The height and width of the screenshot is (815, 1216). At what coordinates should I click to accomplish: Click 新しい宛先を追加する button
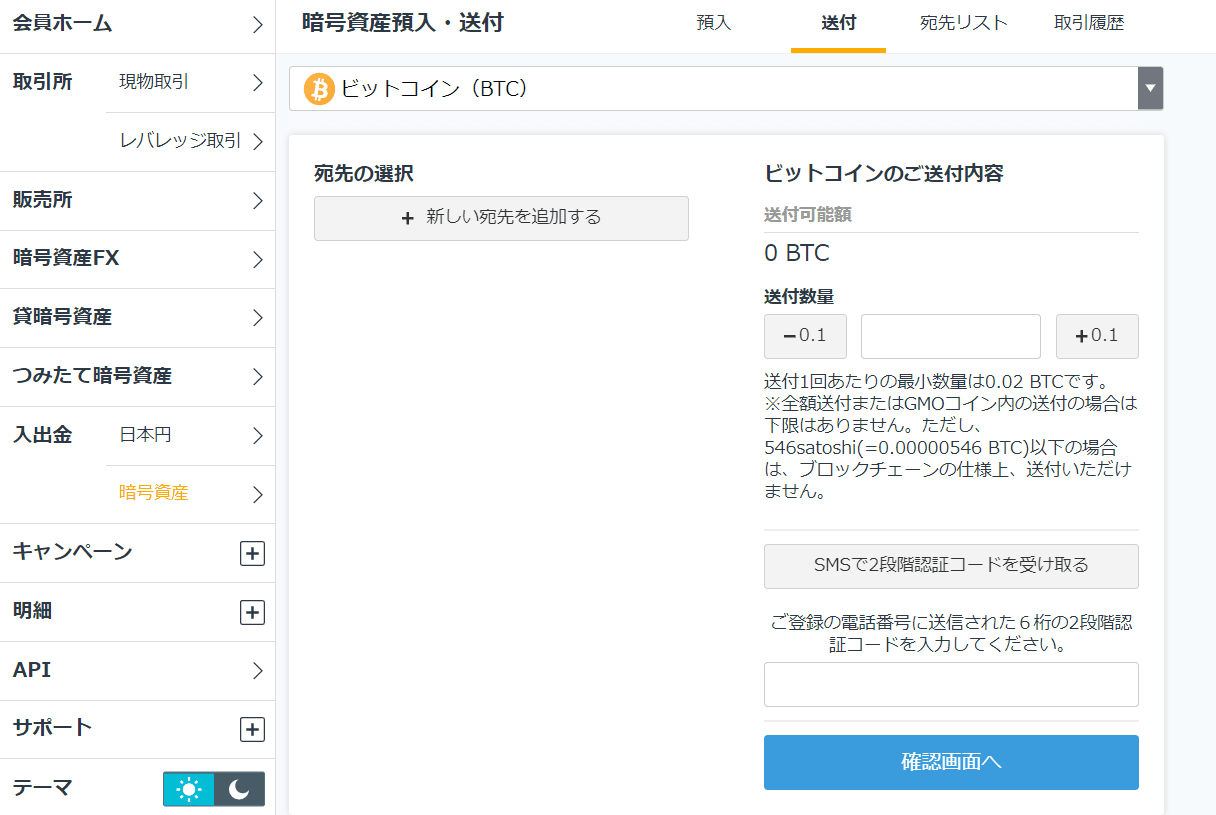point(501,218)
